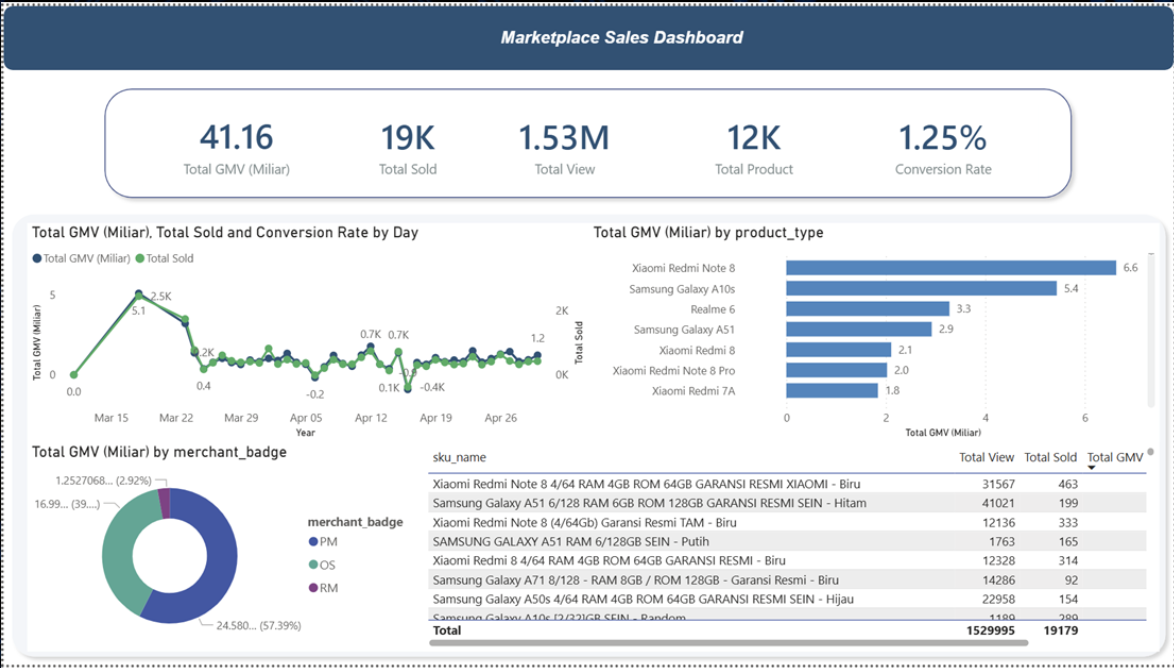Click Total View value 22958
This screenshot has height=668, width=1174.
point(999,599)
